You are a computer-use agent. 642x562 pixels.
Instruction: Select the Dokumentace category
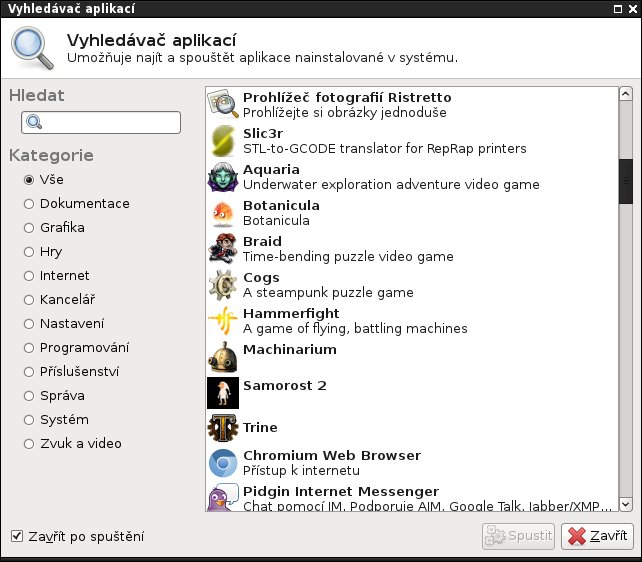77,204
